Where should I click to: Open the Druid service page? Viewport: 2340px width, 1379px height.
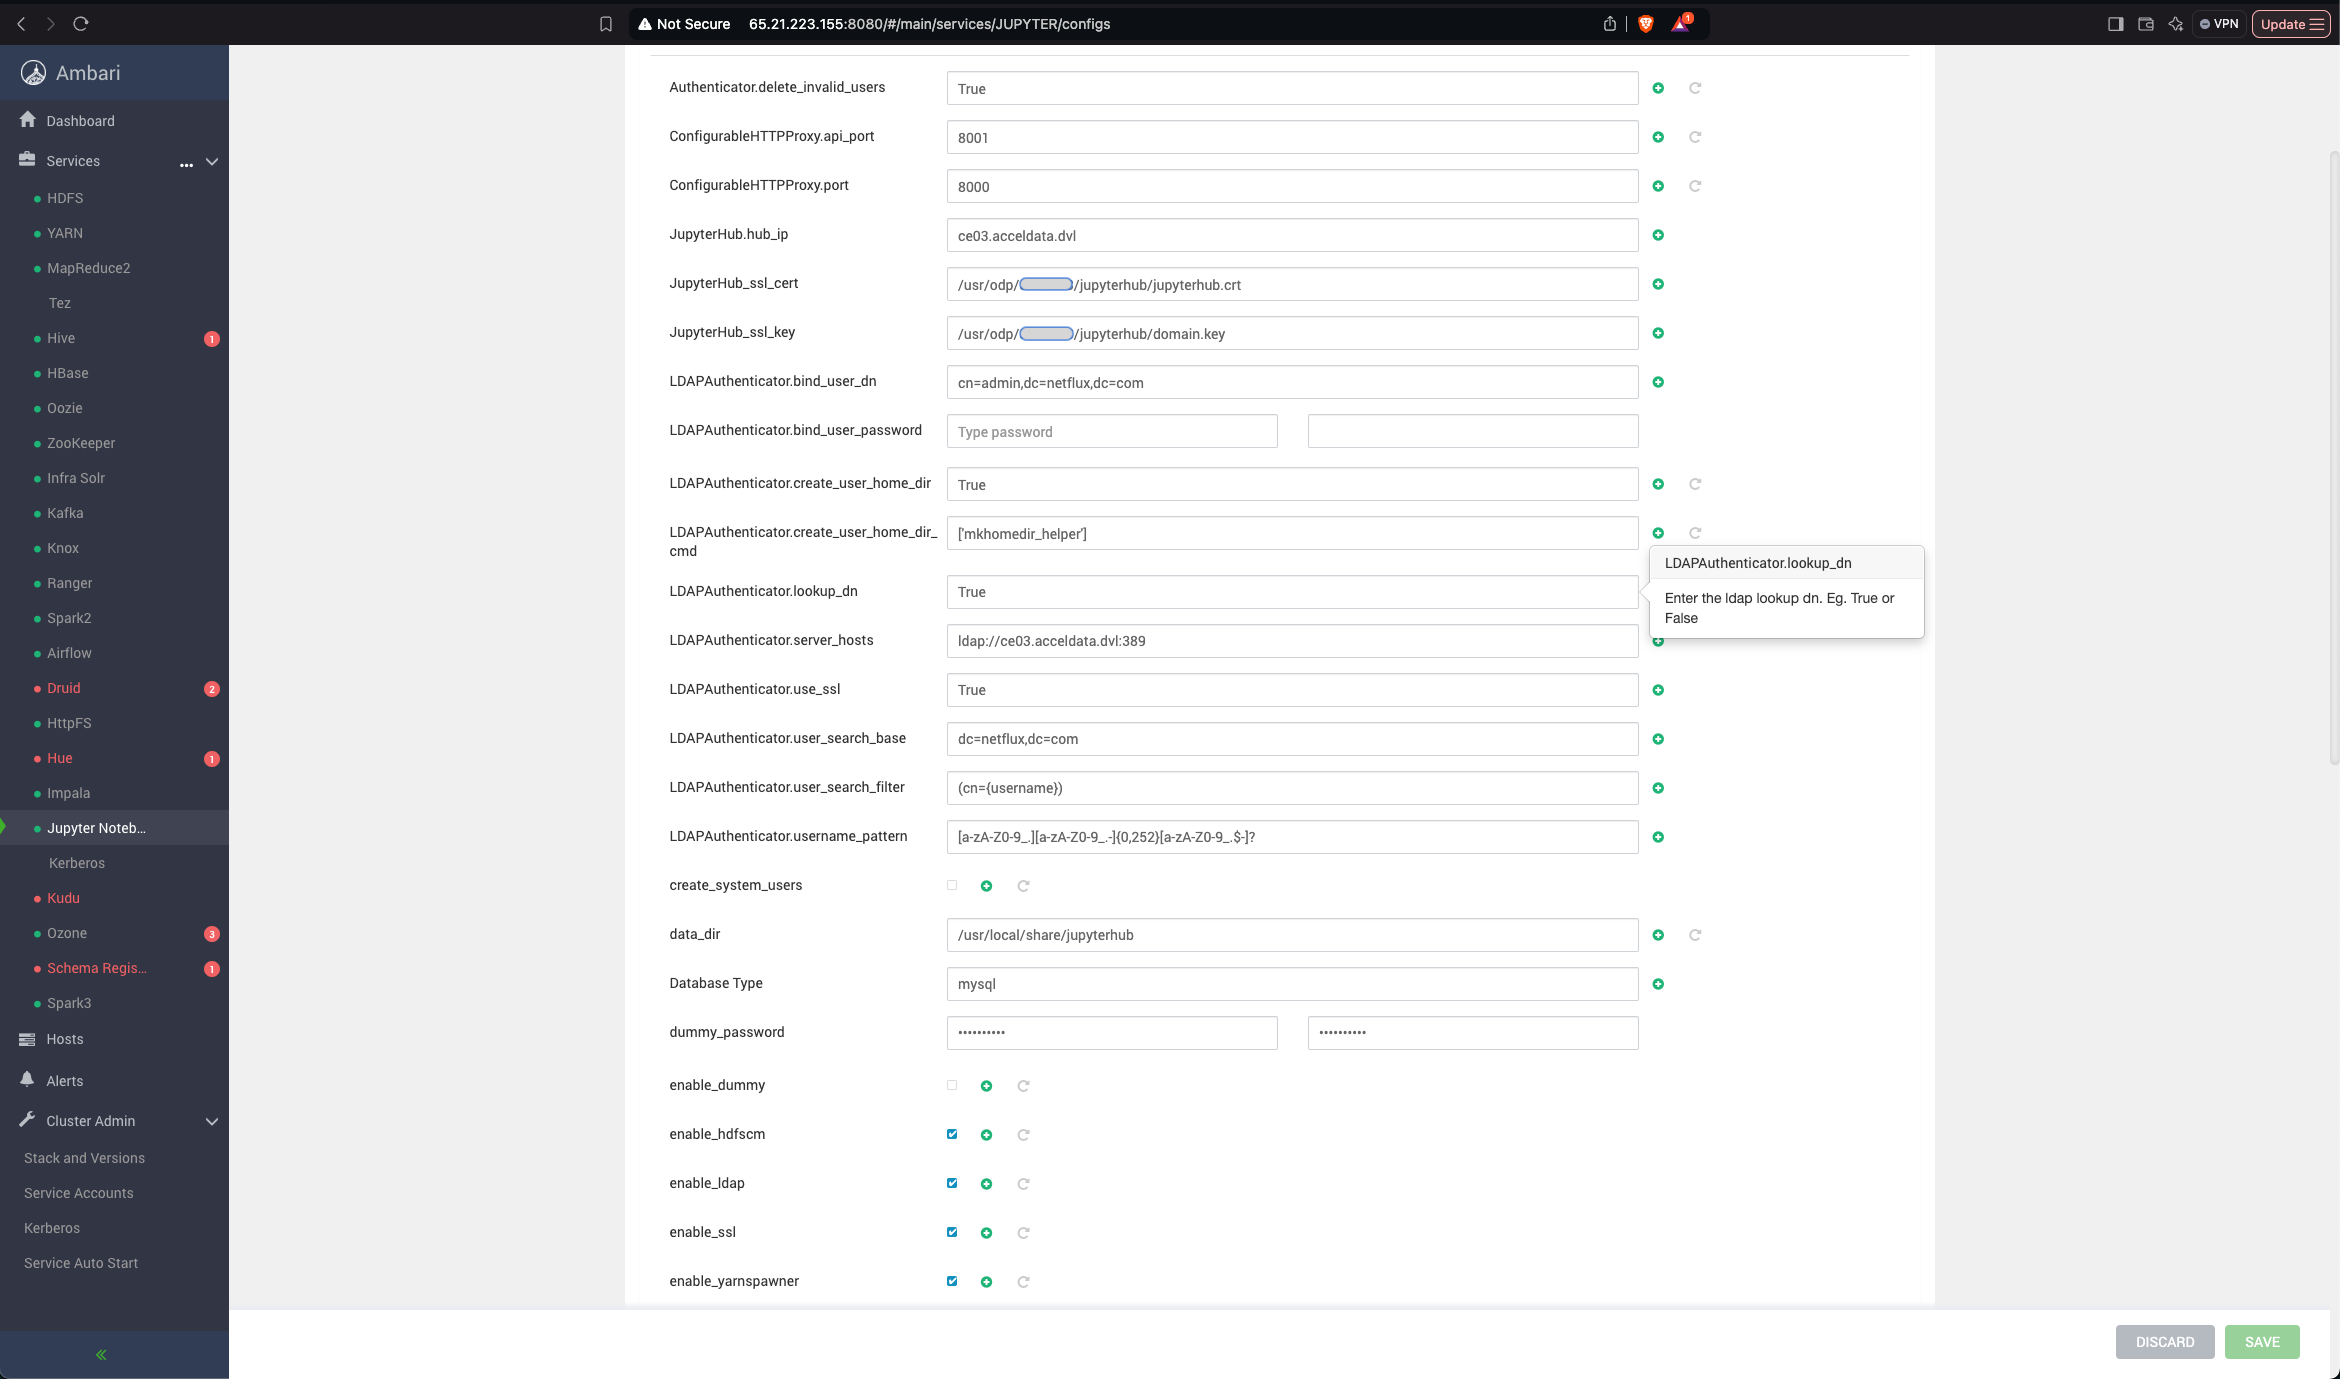click(64, 688)
